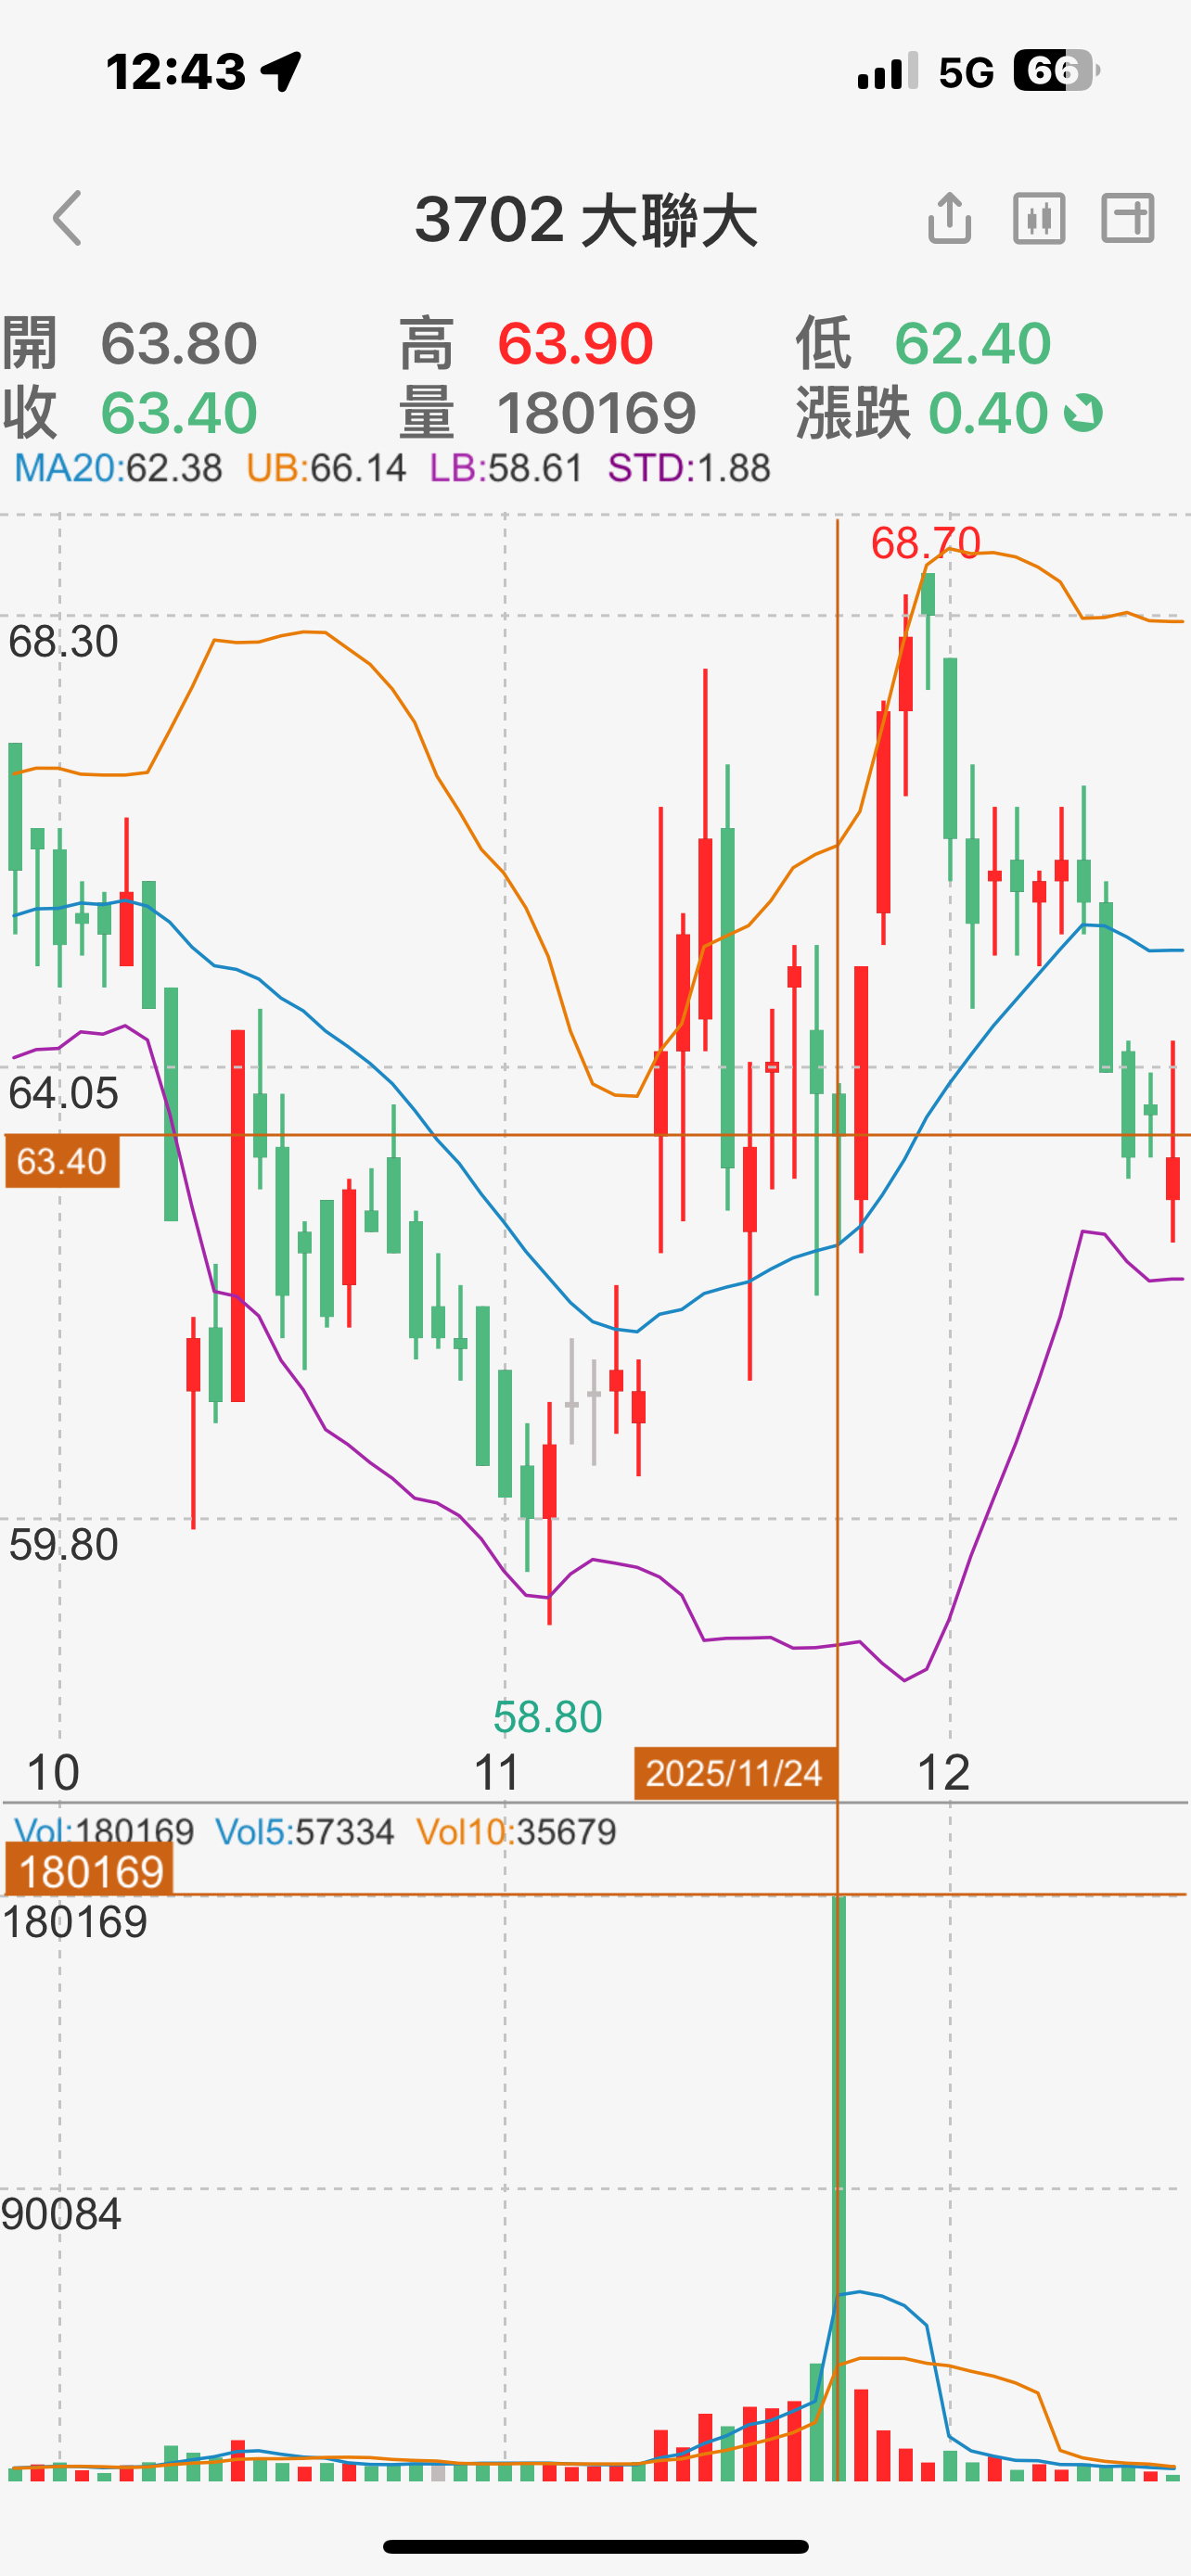Tap the MA20:62.38 indicator label

pyautogui.click(x=118, y=468)
